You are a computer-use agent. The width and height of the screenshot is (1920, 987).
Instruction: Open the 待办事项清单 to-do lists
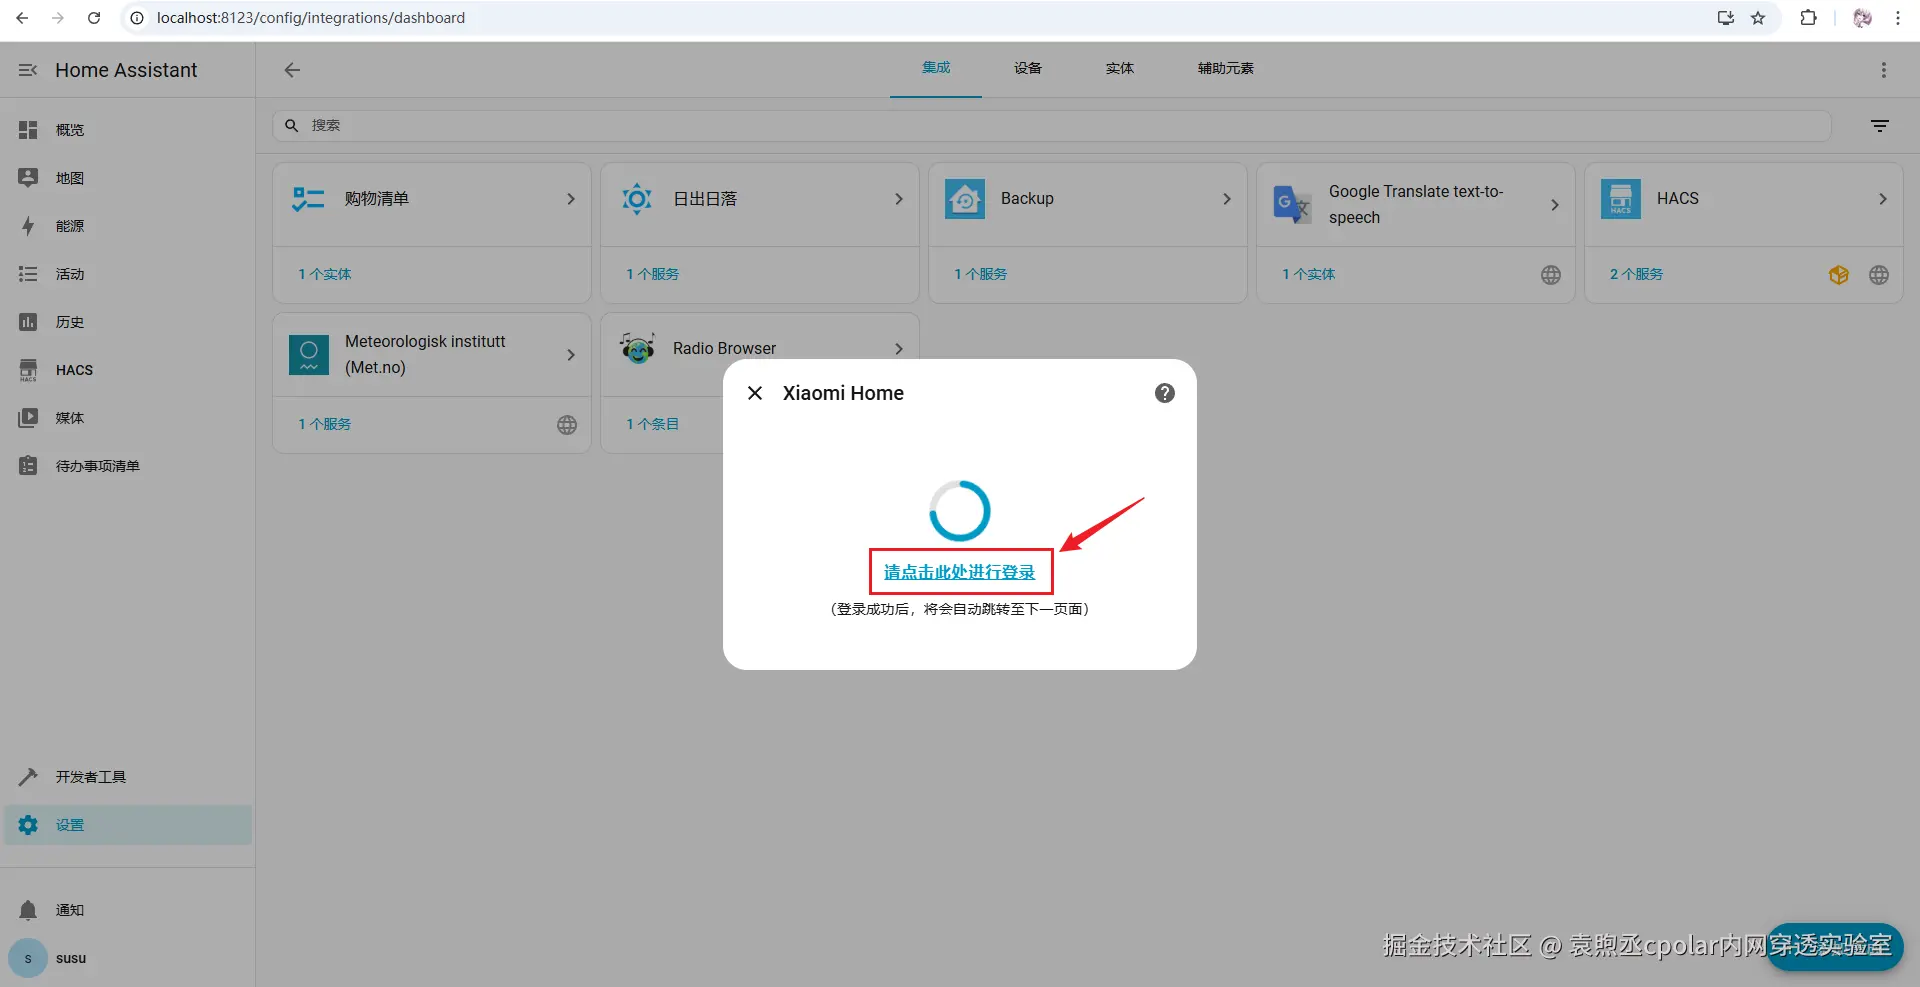point(127,466)
